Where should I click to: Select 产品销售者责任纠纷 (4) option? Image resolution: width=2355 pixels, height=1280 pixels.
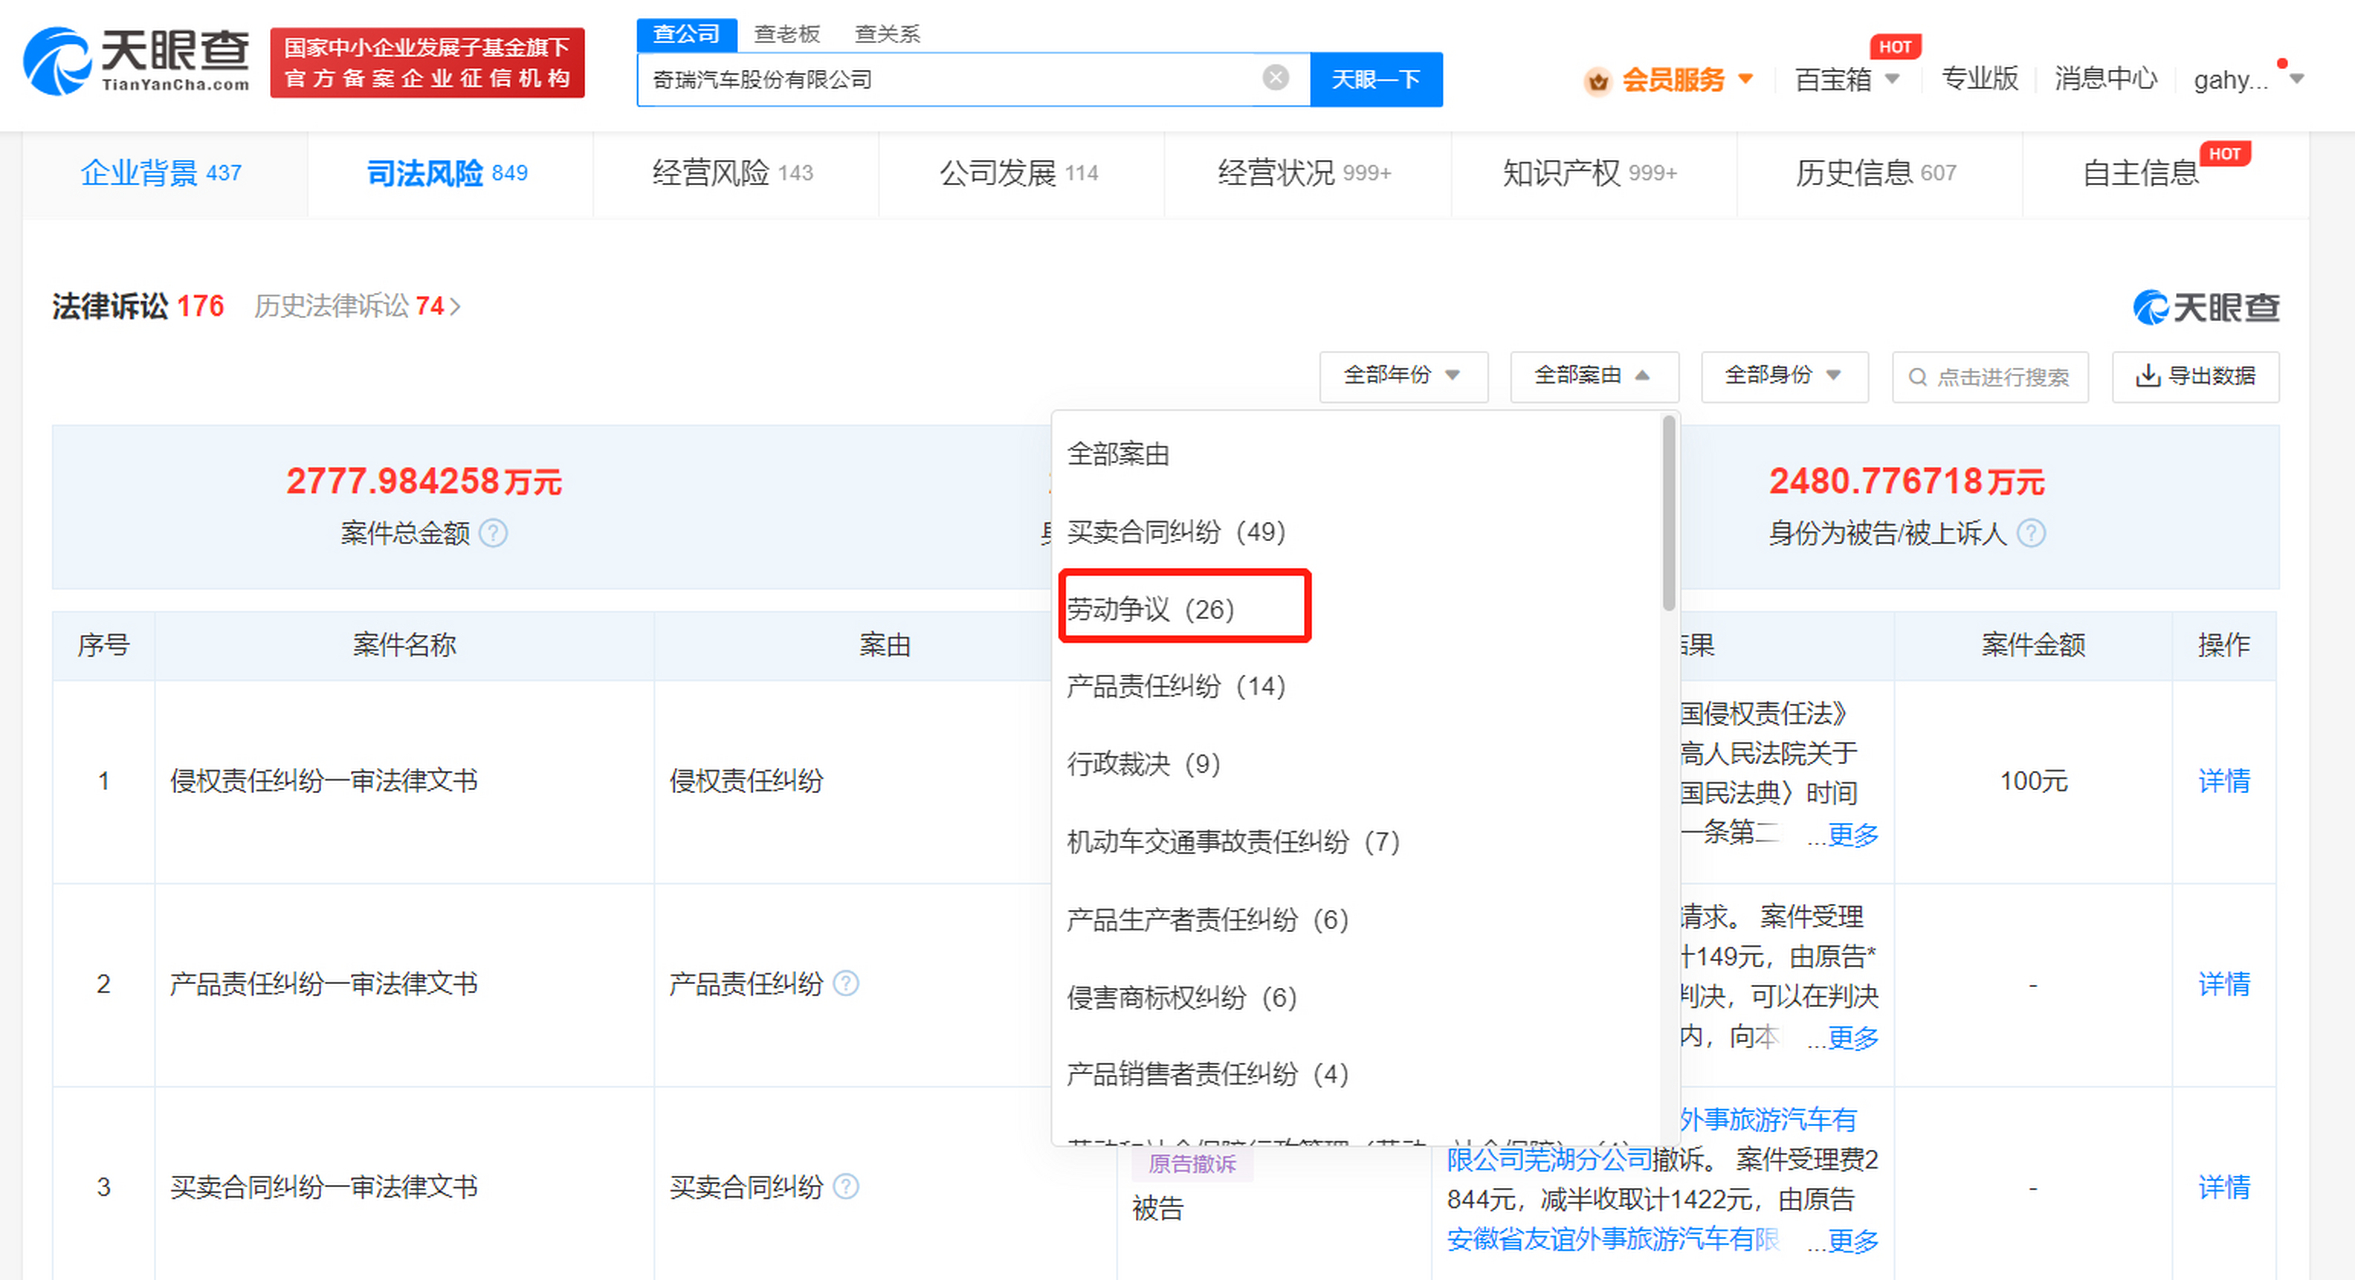[1208, 1074]
